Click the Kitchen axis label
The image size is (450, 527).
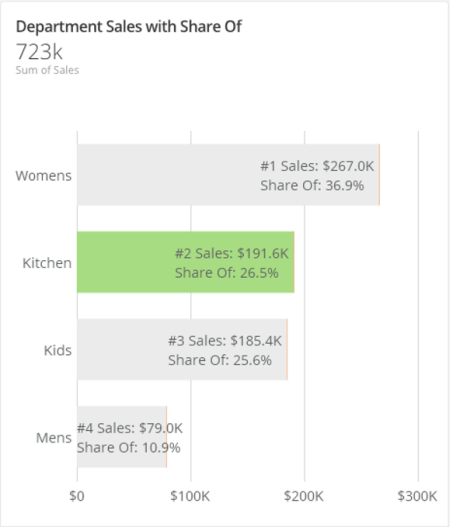47,263
